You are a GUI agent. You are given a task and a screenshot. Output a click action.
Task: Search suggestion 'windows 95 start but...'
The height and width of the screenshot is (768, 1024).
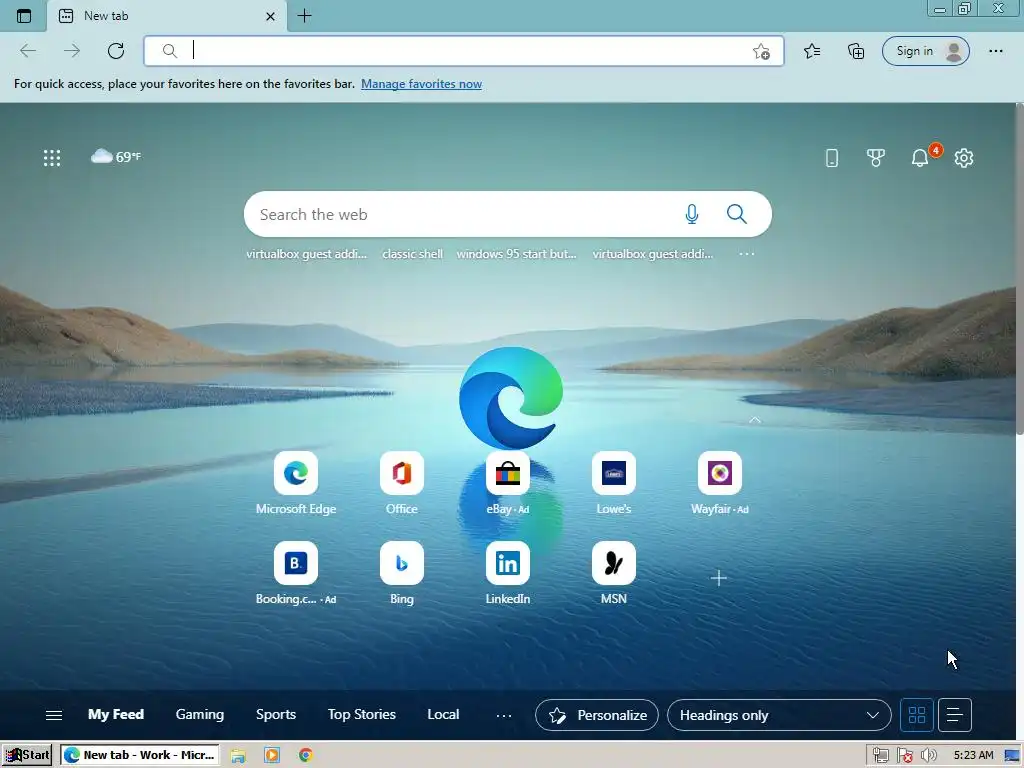point(517,254)
